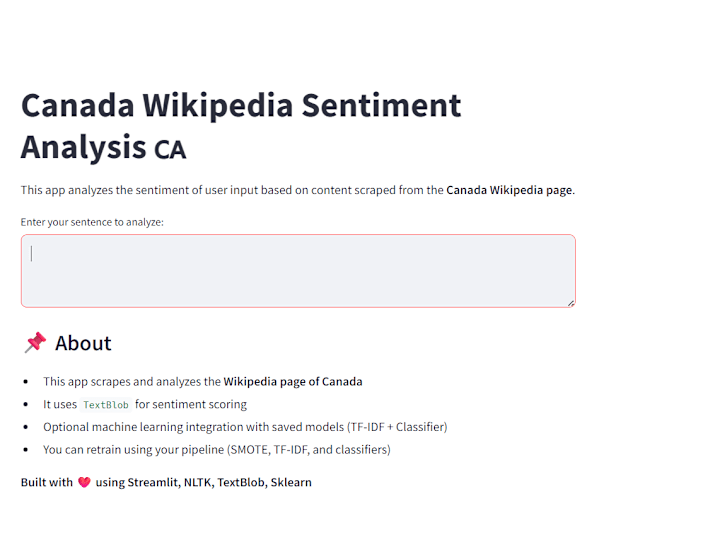Screen dimensions: 720x540
Task: Click the optional machine learning bullet marker
Action: pyautogui.click(x=26, y=427)
